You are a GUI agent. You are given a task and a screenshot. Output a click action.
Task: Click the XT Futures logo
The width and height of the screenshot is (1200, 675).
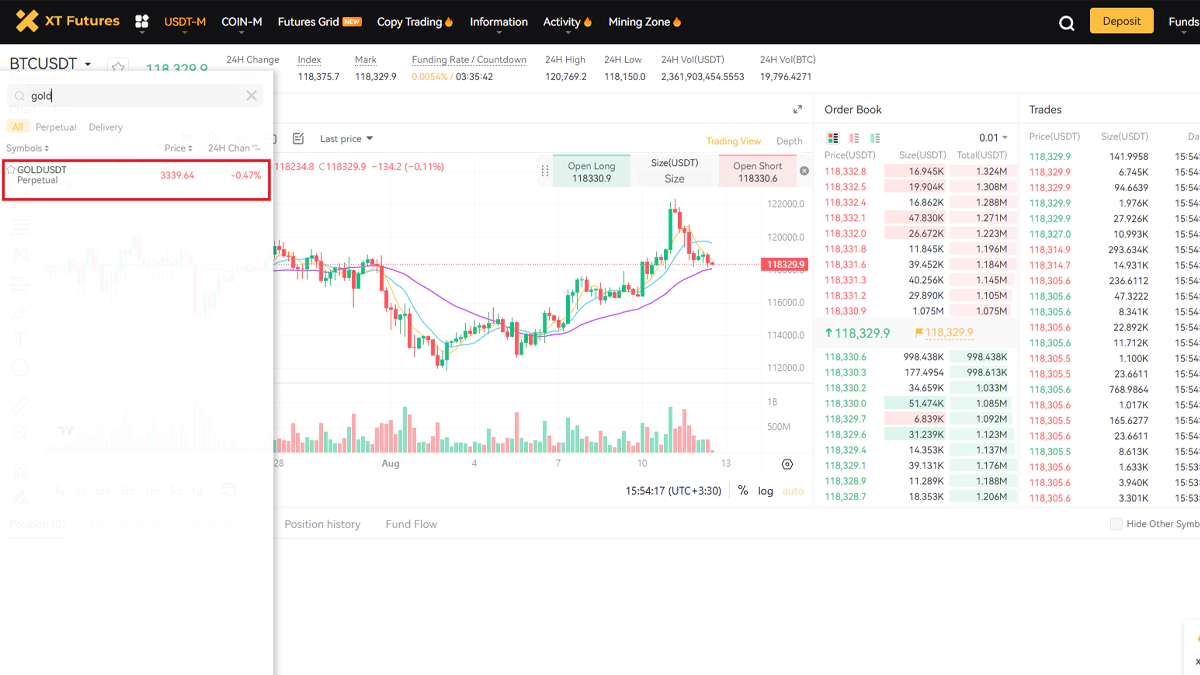click(68, 21)
